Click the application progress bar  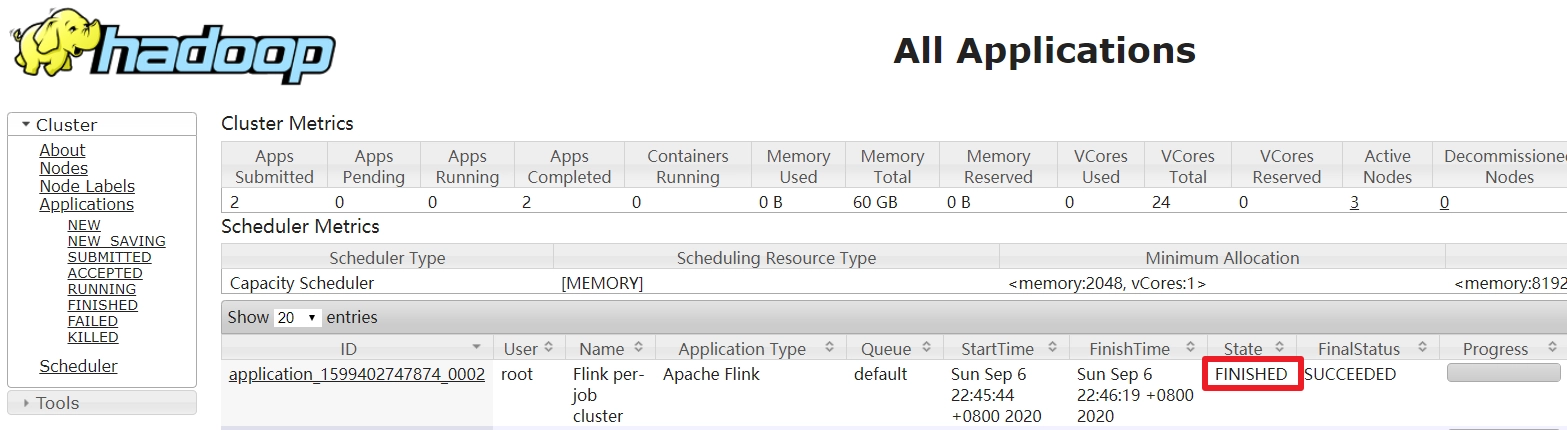[1503, 373]
